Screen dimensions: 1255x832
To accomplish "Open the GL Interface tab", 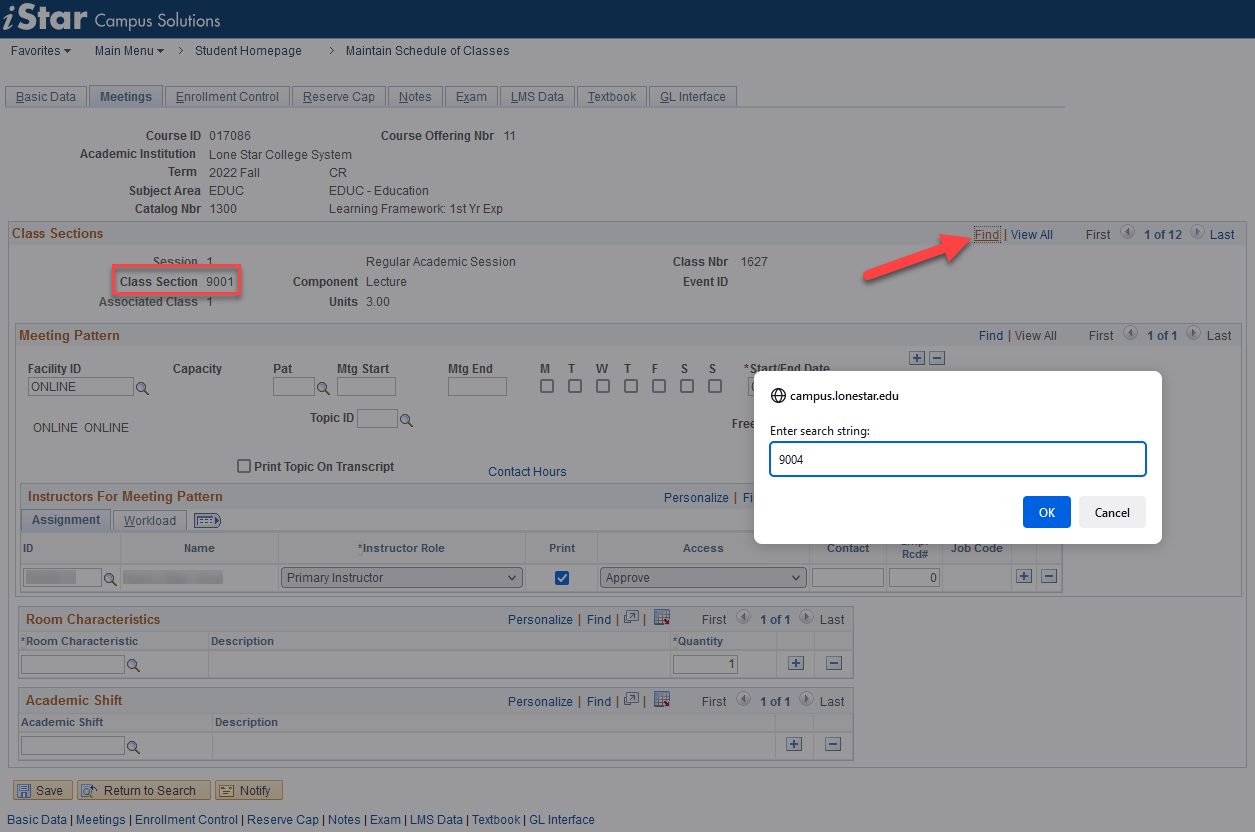I will pyautogui.click(x=693, y=97).
